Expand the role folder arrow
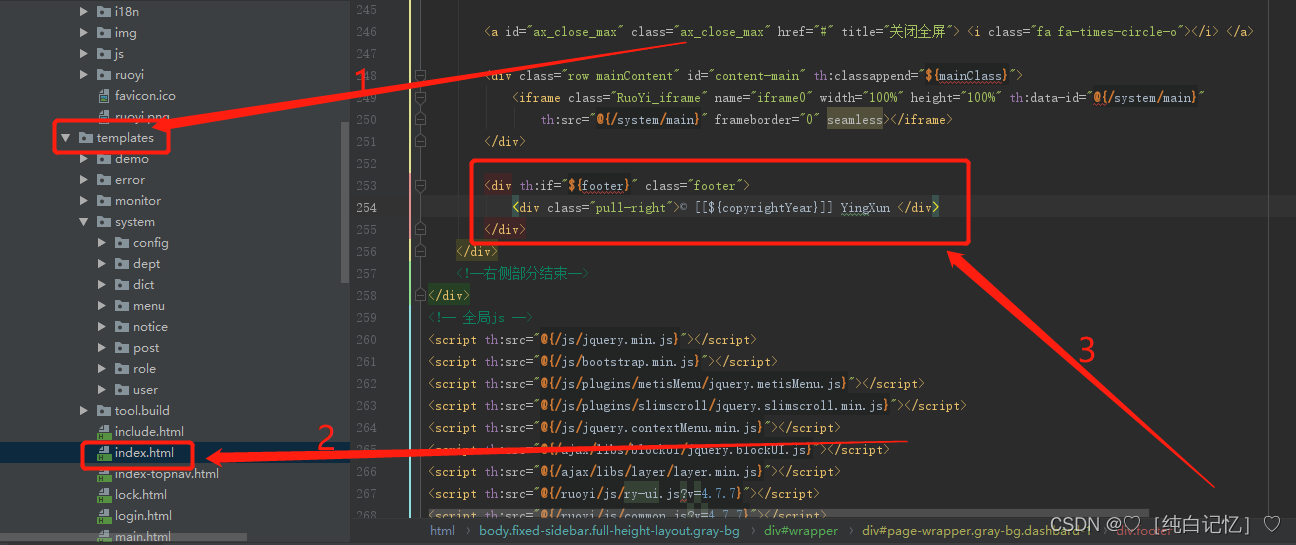1296x545 pixels. [102, 369]
